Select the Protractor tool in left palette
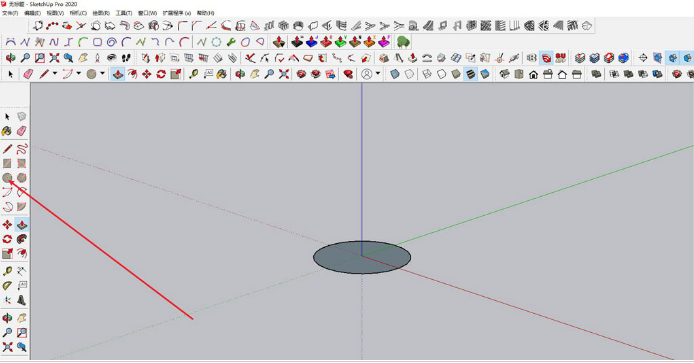 pyautogui.click(x=7, y=286)
